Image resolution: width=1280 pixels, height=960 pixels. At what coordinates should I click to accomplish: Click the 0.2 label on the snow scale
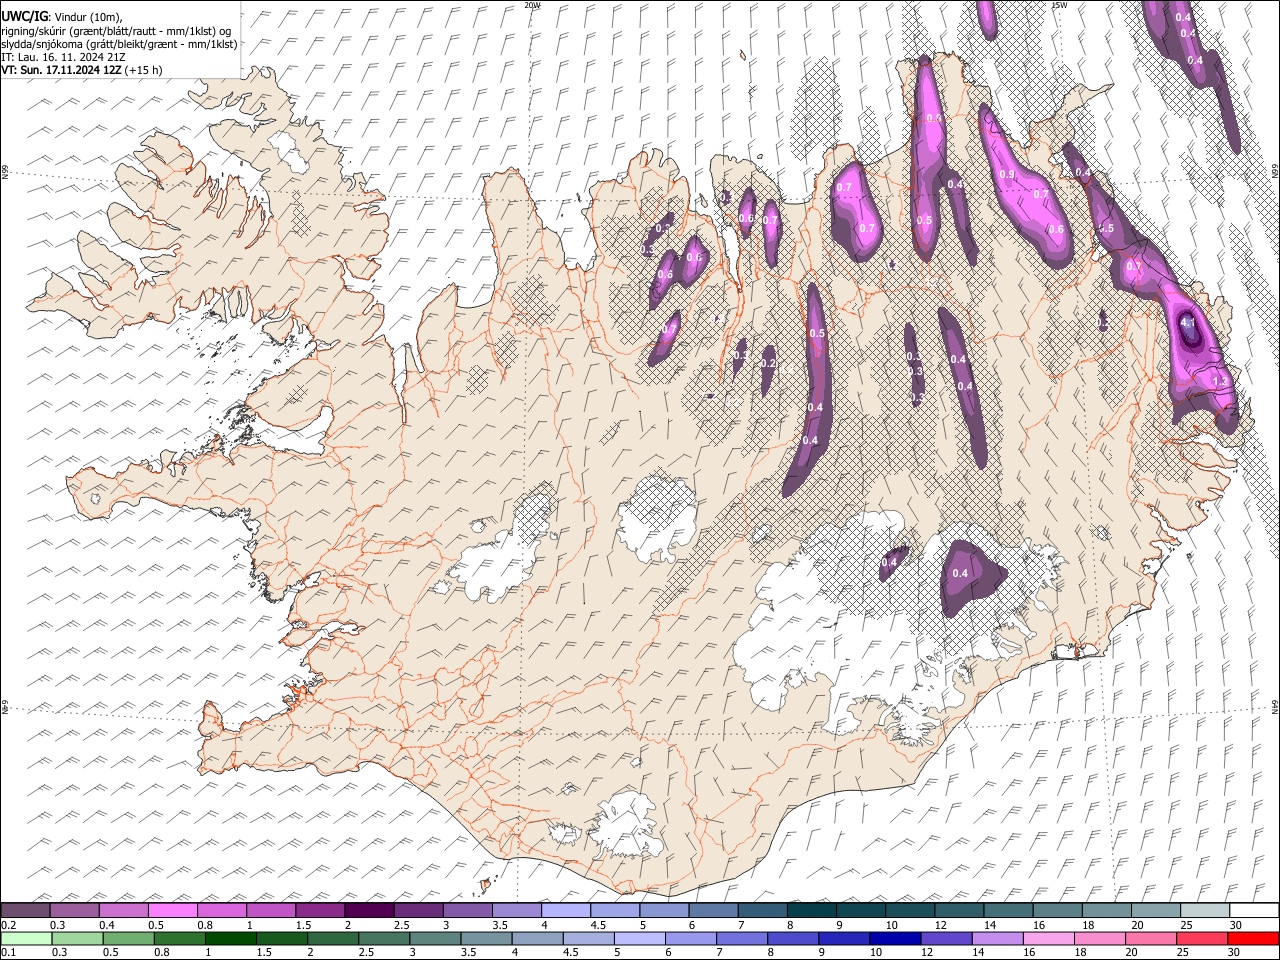click(9, 925)
